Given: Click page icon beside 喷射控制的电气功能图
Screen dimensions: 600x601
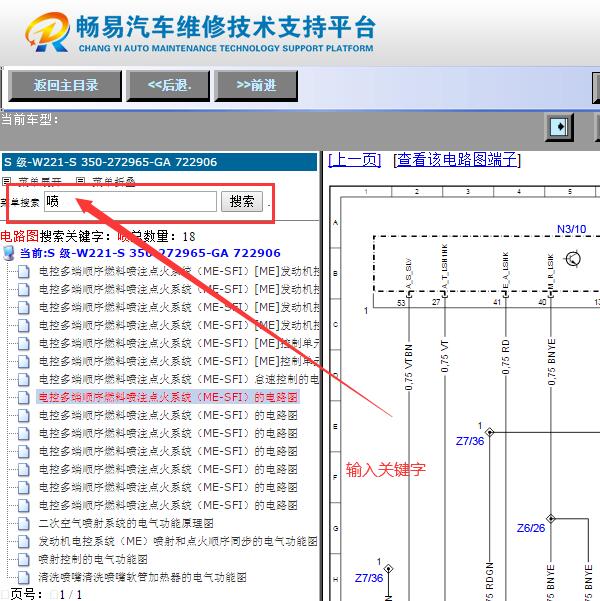Looking at the screenshot, I should coord(23,560).
